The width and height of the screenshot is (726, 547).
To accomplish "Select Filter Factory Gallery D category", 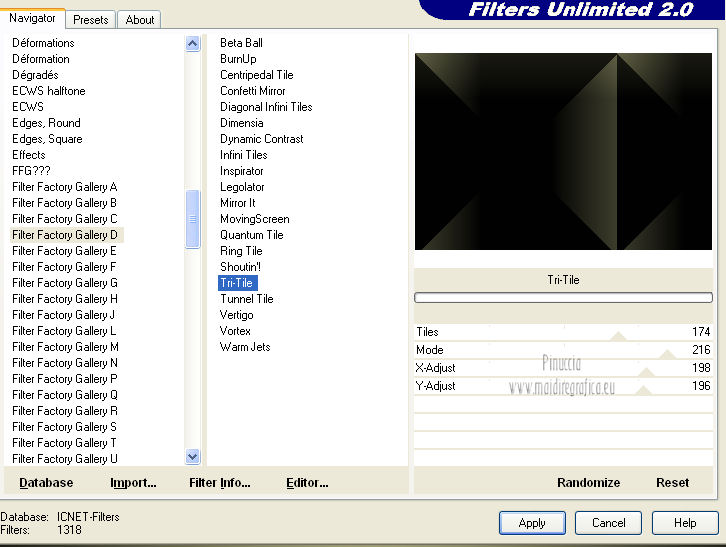I will [x=65, y=235].
